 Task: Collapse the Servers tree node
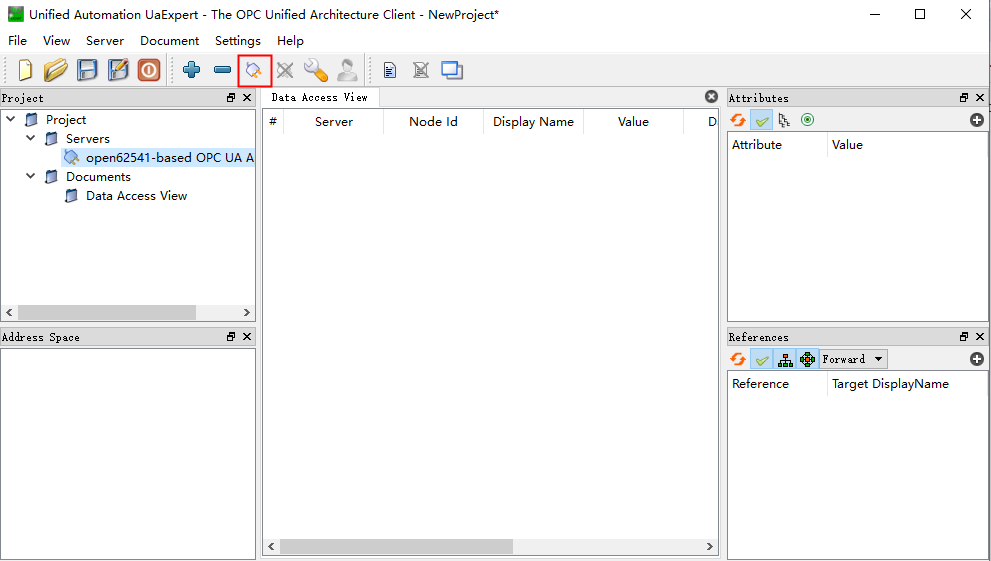click(31, 139)
